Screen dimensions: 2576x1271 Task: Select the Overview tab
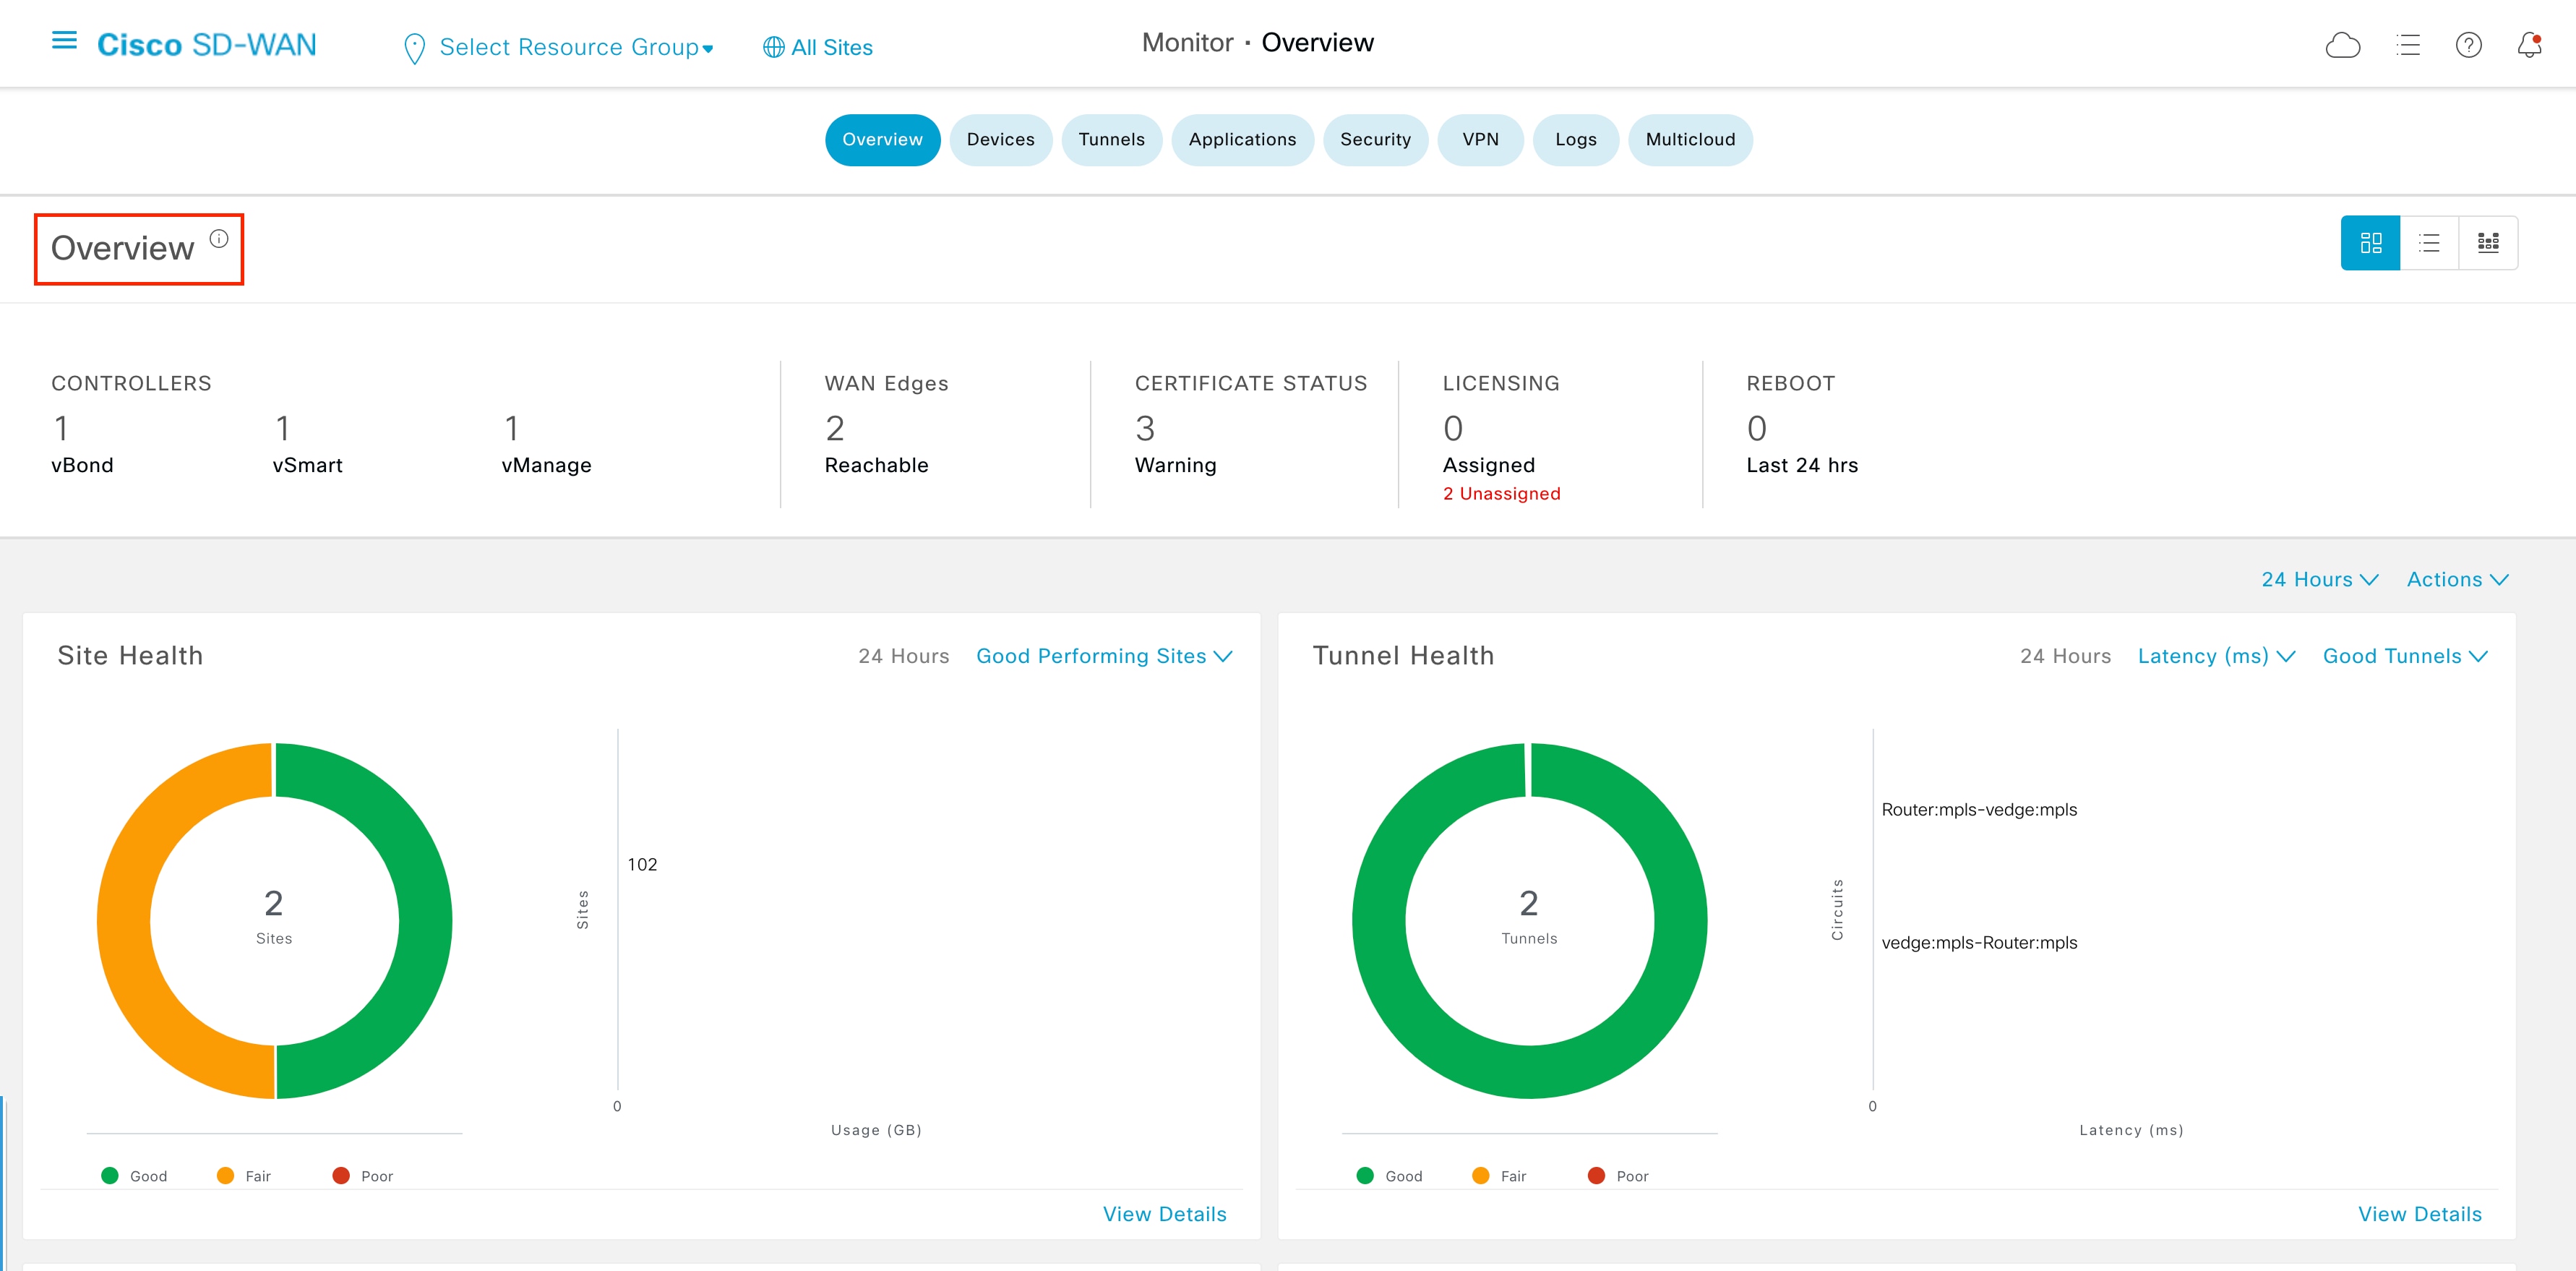click(x=882, y=140)
